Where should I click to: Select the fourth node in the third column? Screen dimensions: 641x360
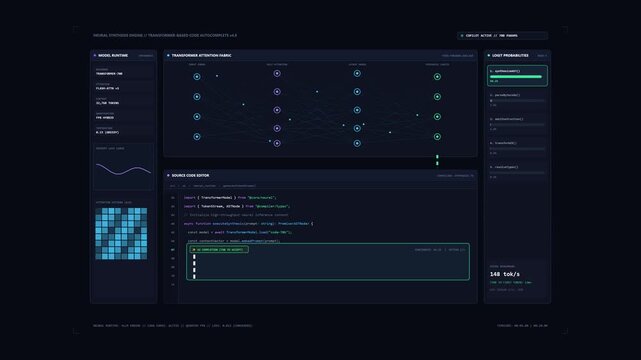pyautogui.click(x=357, y=128)
